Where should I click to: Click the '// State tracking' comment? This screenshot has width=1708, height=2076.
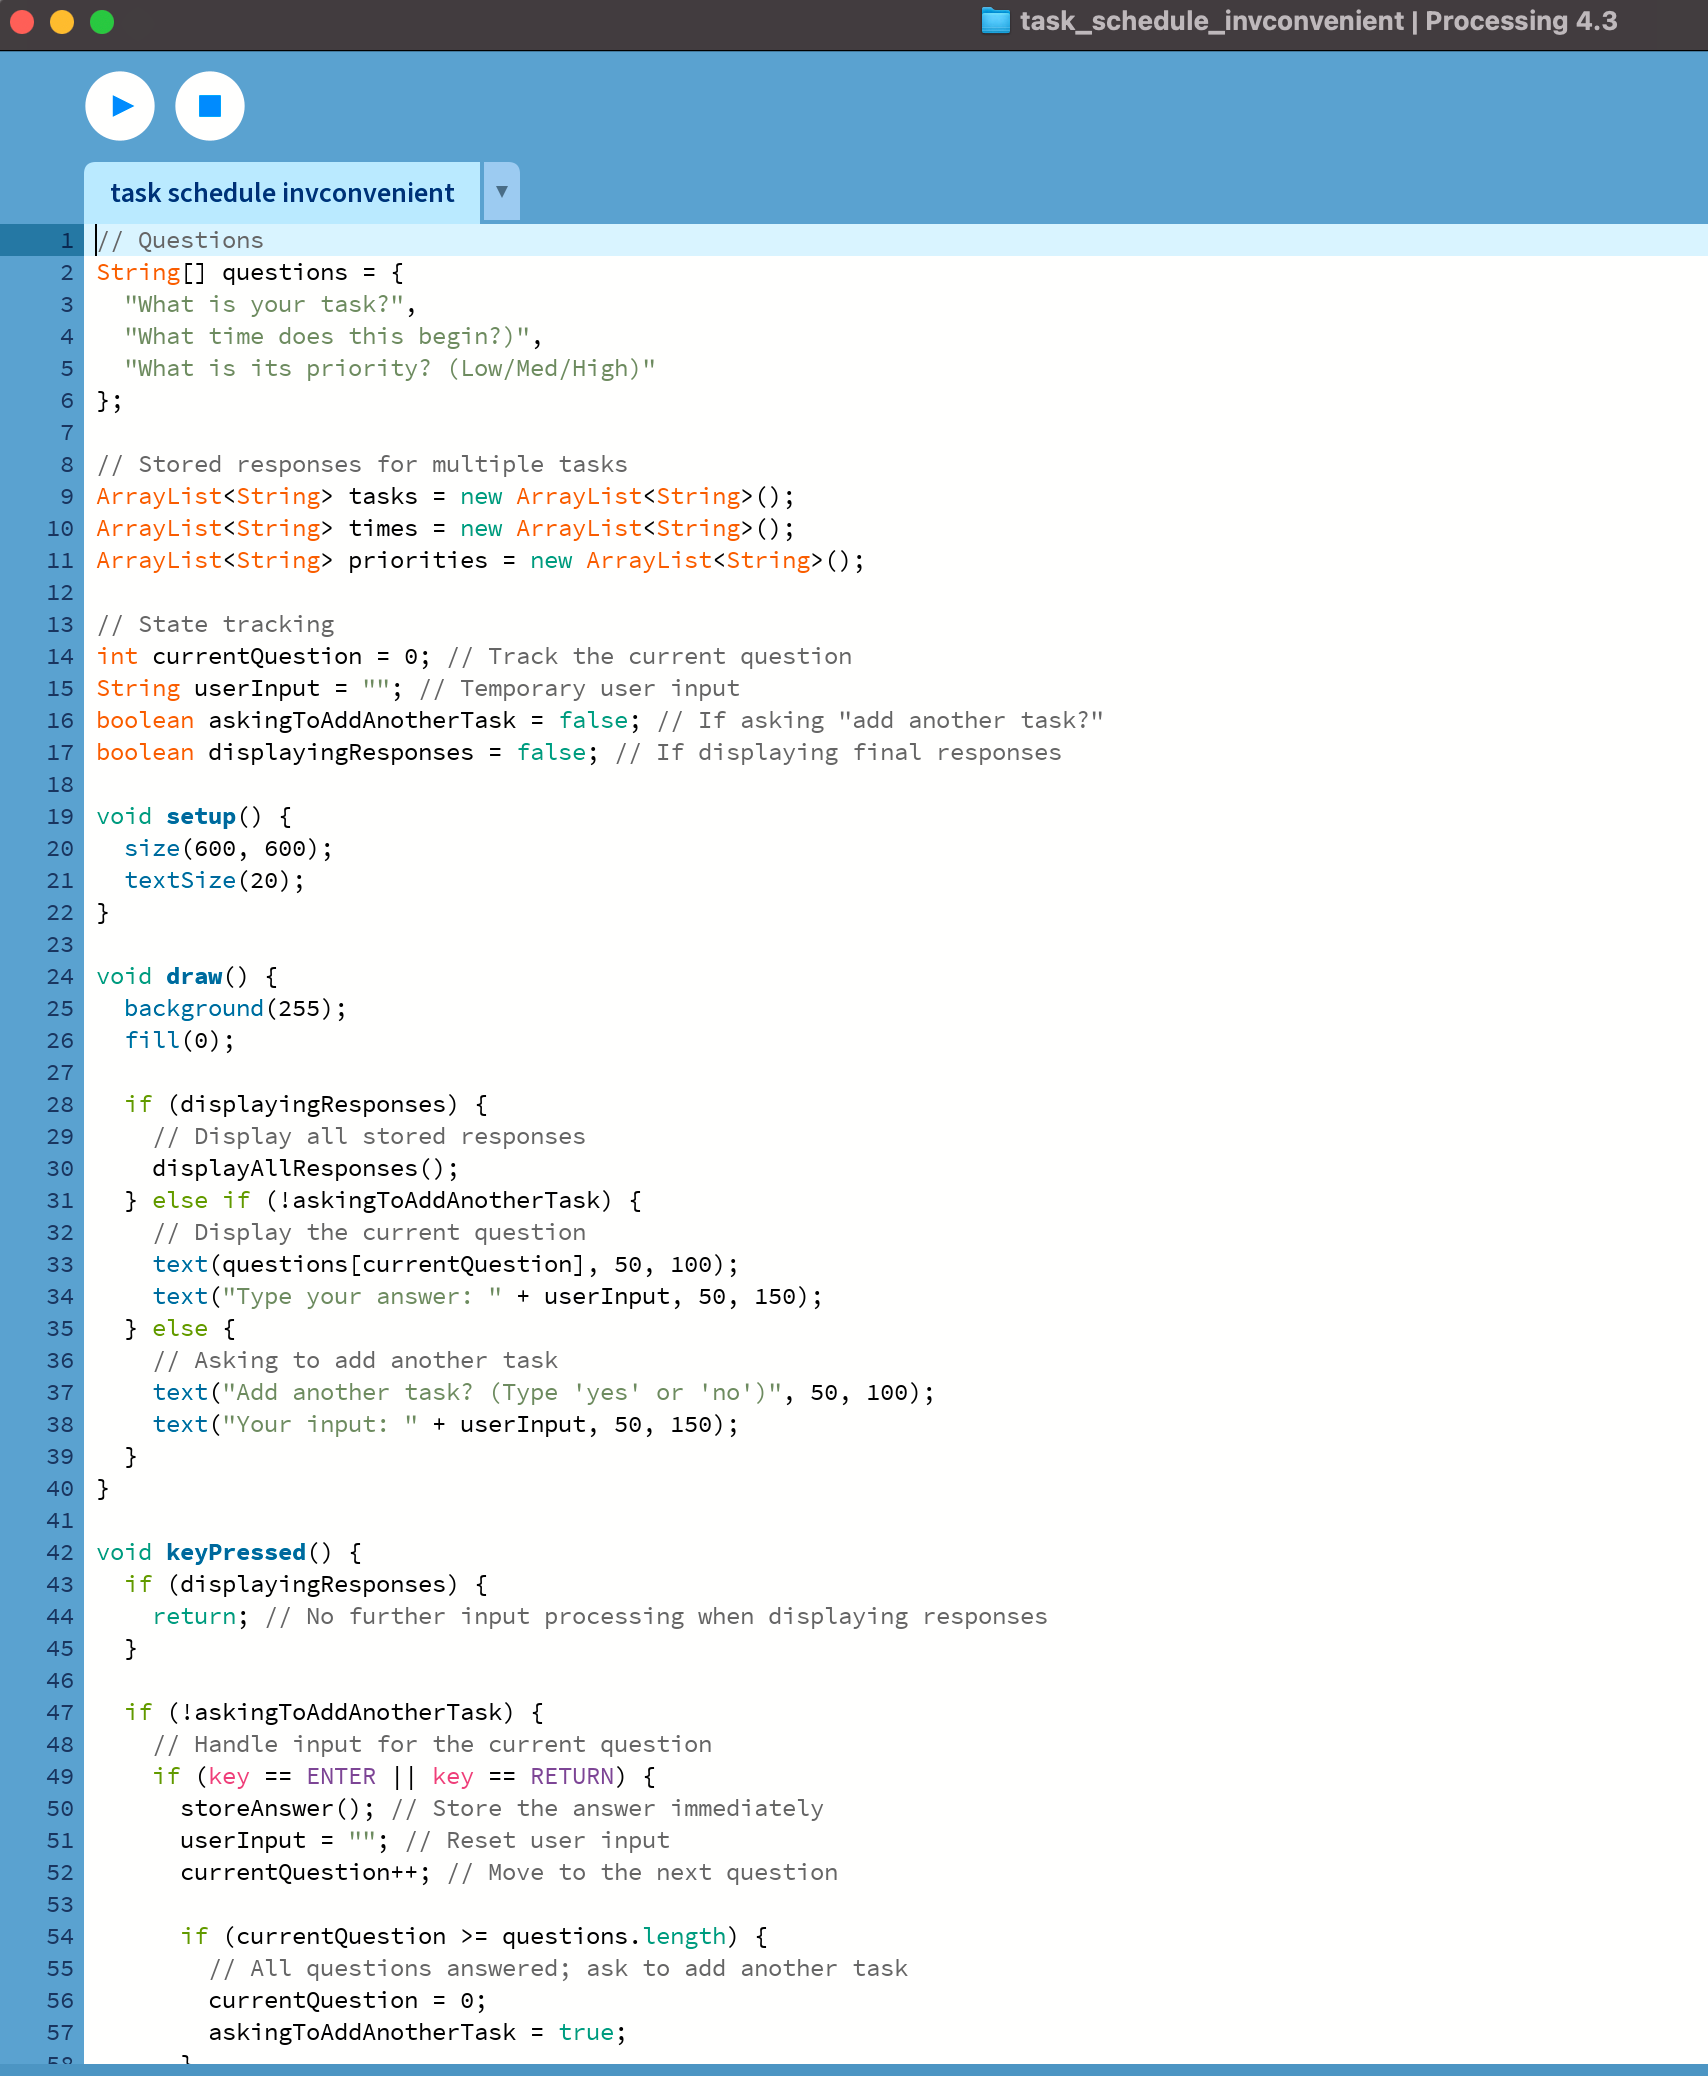pos(215,624)
